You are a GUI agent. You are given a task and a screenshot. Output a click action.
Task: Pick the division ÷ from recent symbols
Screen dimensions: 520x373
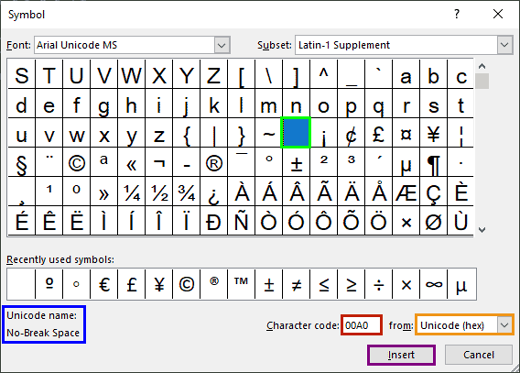click(378, 284)
